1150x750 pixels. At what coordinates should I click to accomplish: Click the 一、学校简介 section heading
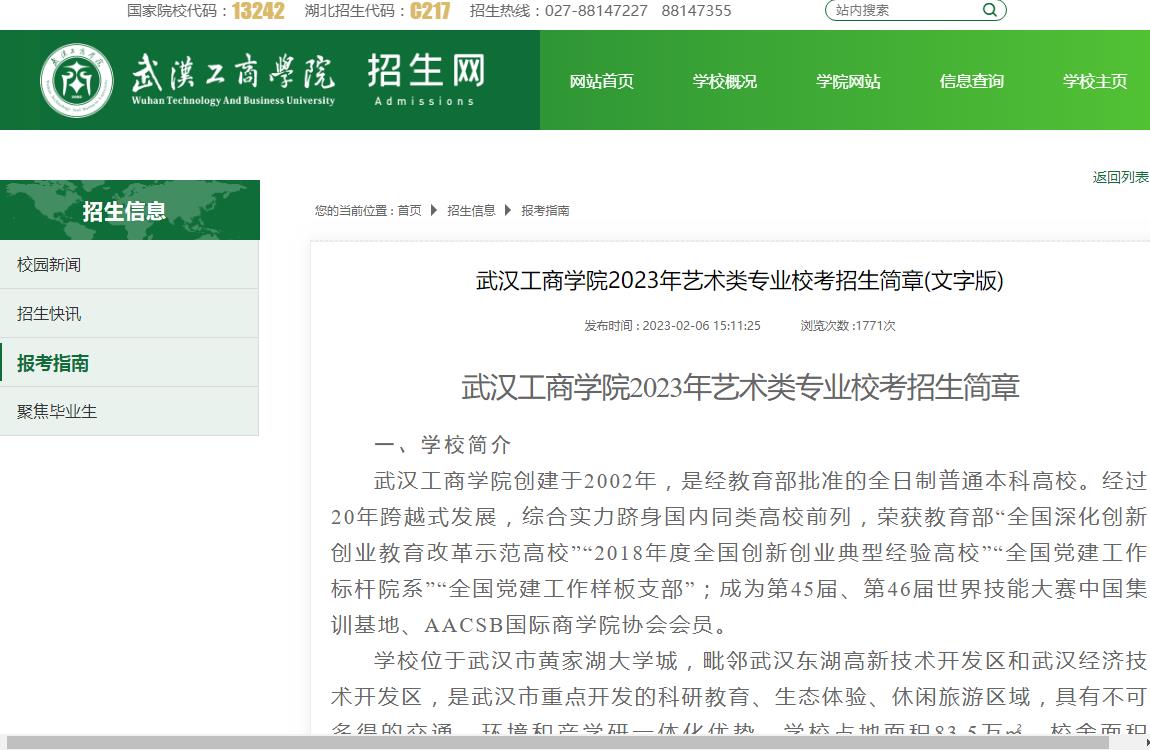(442, 444)
